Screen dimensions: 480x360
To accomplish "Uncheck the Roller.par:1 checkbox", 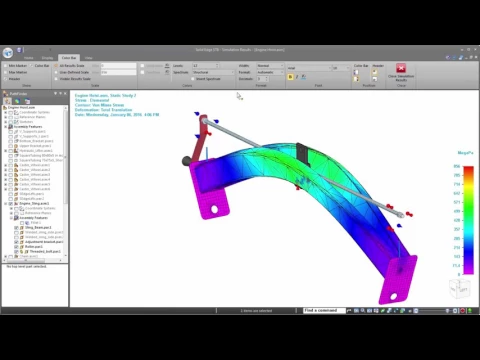I will (x=16, y=247).
